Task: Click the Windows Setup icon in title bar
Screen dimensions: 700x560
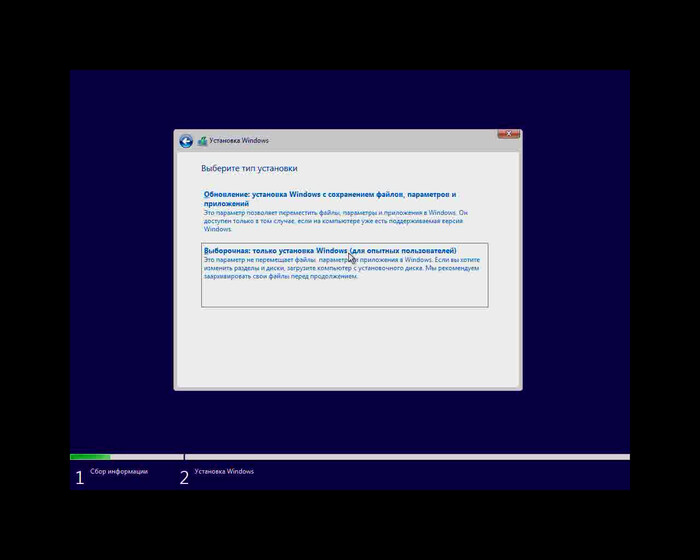Action: point(202,141)
